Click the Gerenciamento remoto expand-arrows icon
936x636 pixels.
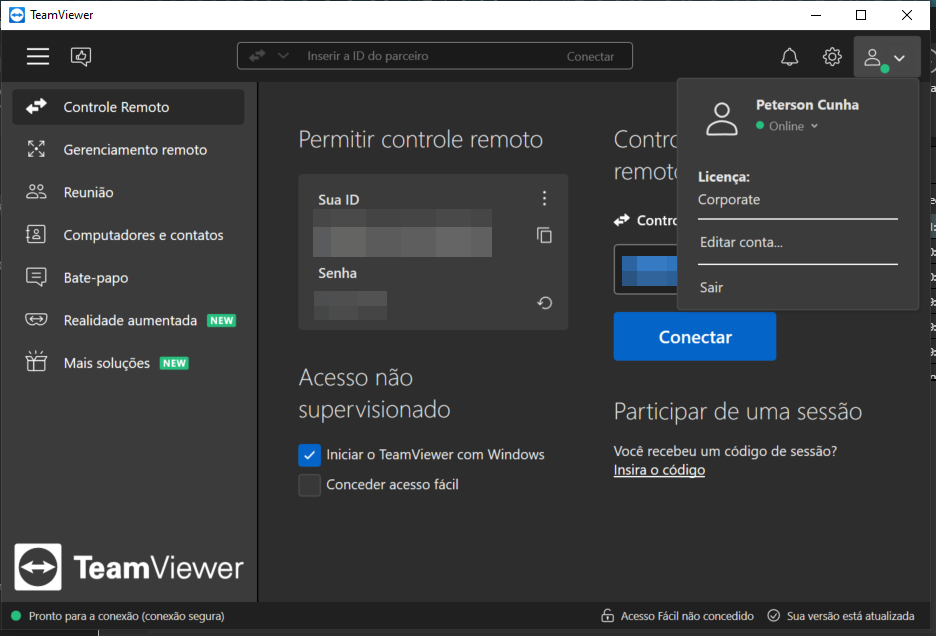pos(36,149)
